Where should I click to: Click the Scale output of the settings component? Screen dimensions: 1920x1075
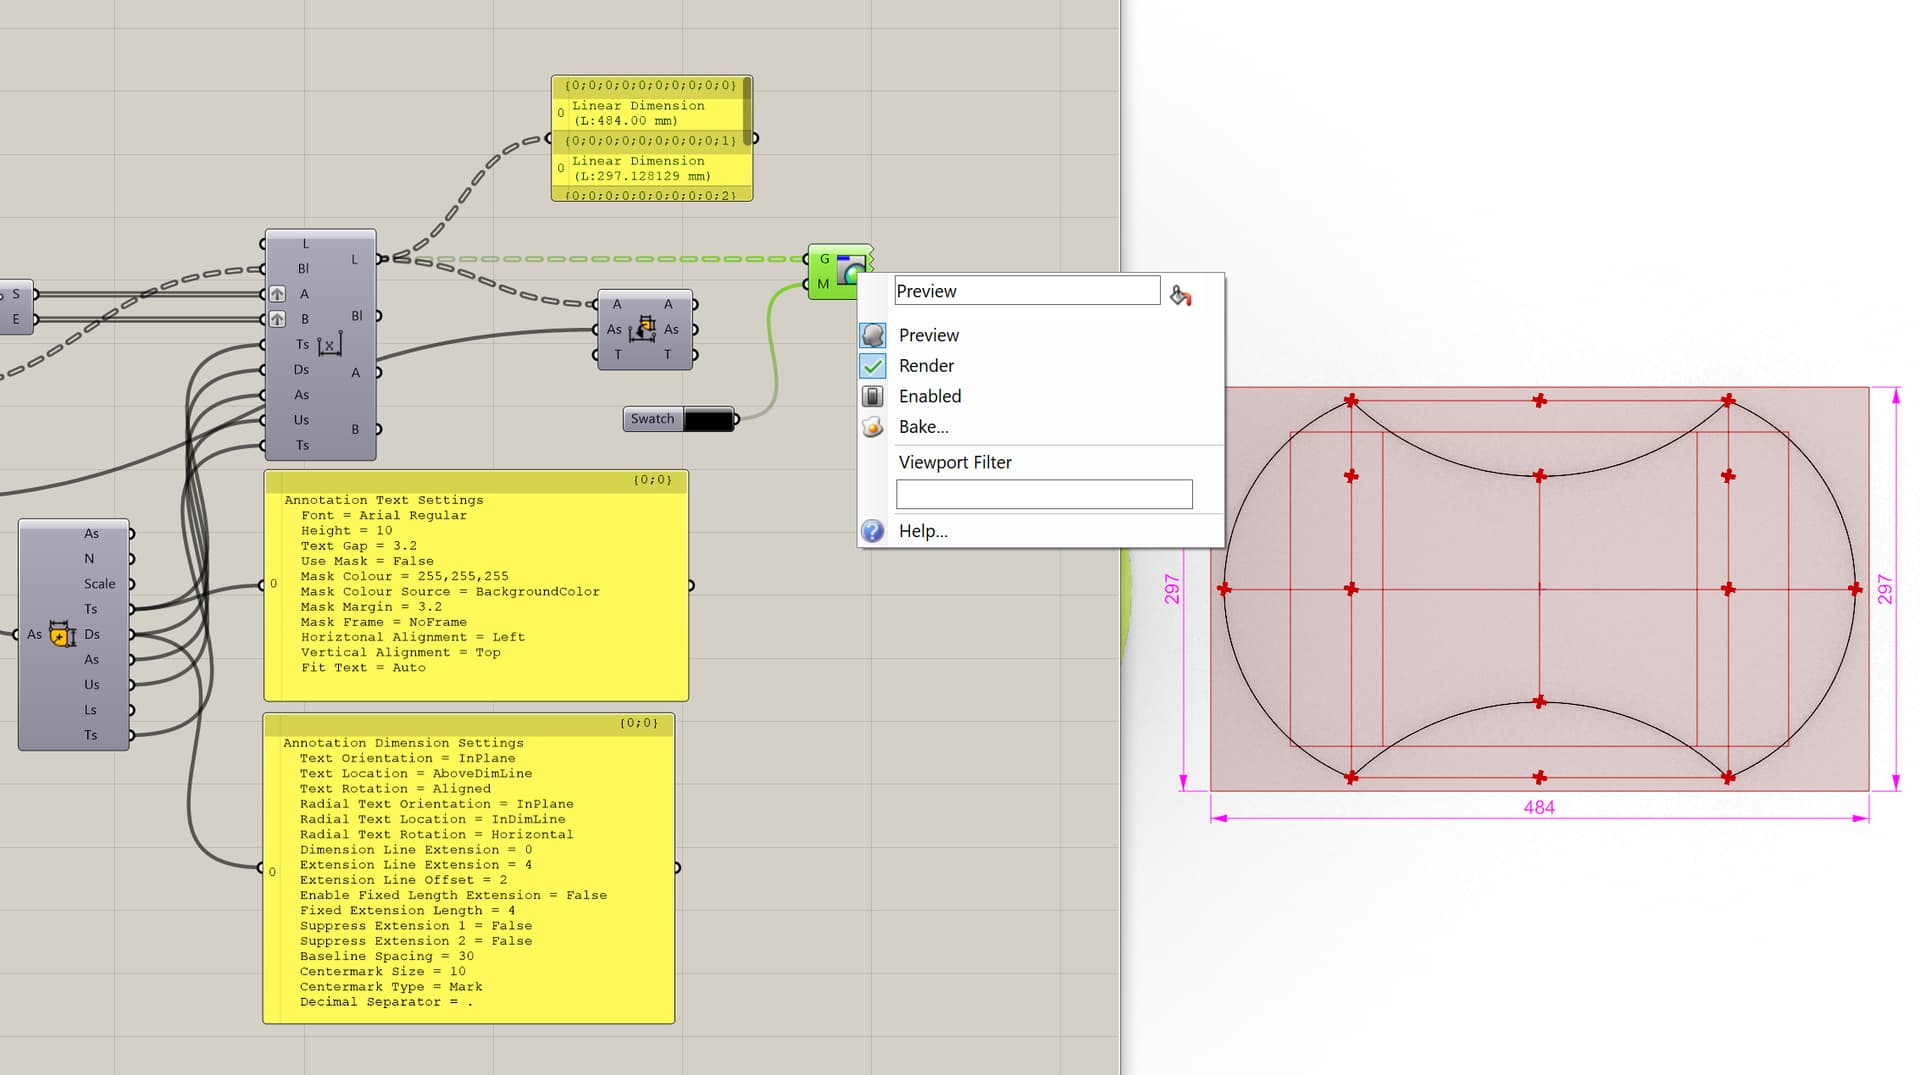pyautogui.click(x=99, y=584)
